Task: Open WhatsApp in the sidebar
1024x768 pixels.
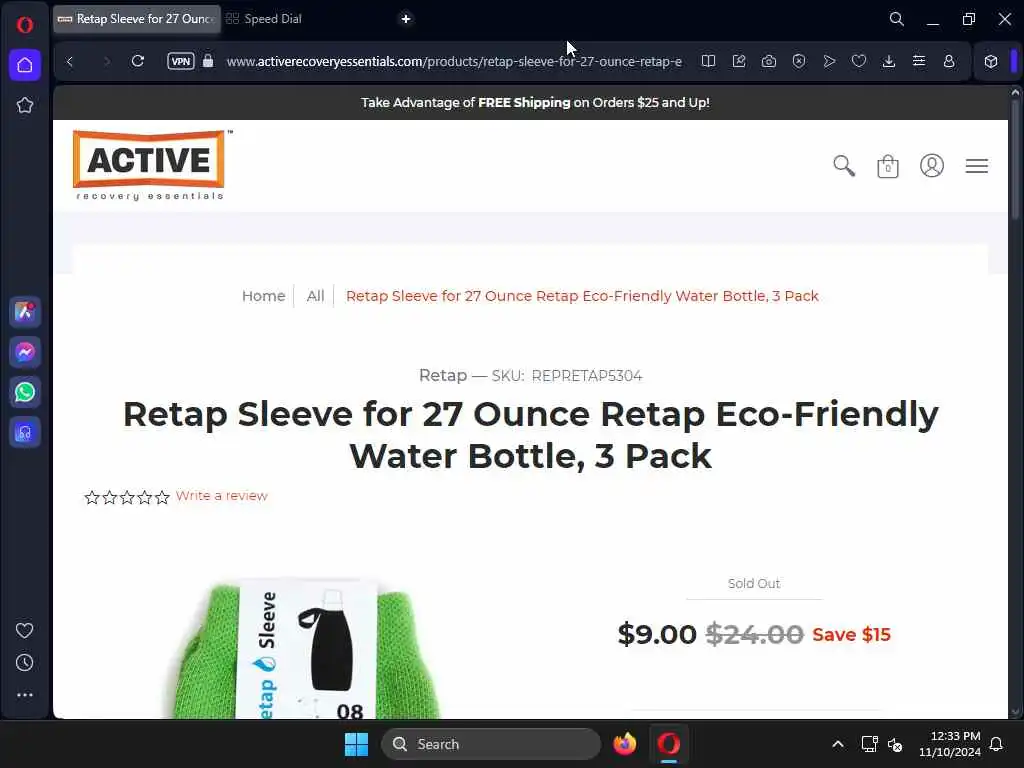Action: pyautogui.click(x=25, y=392)
